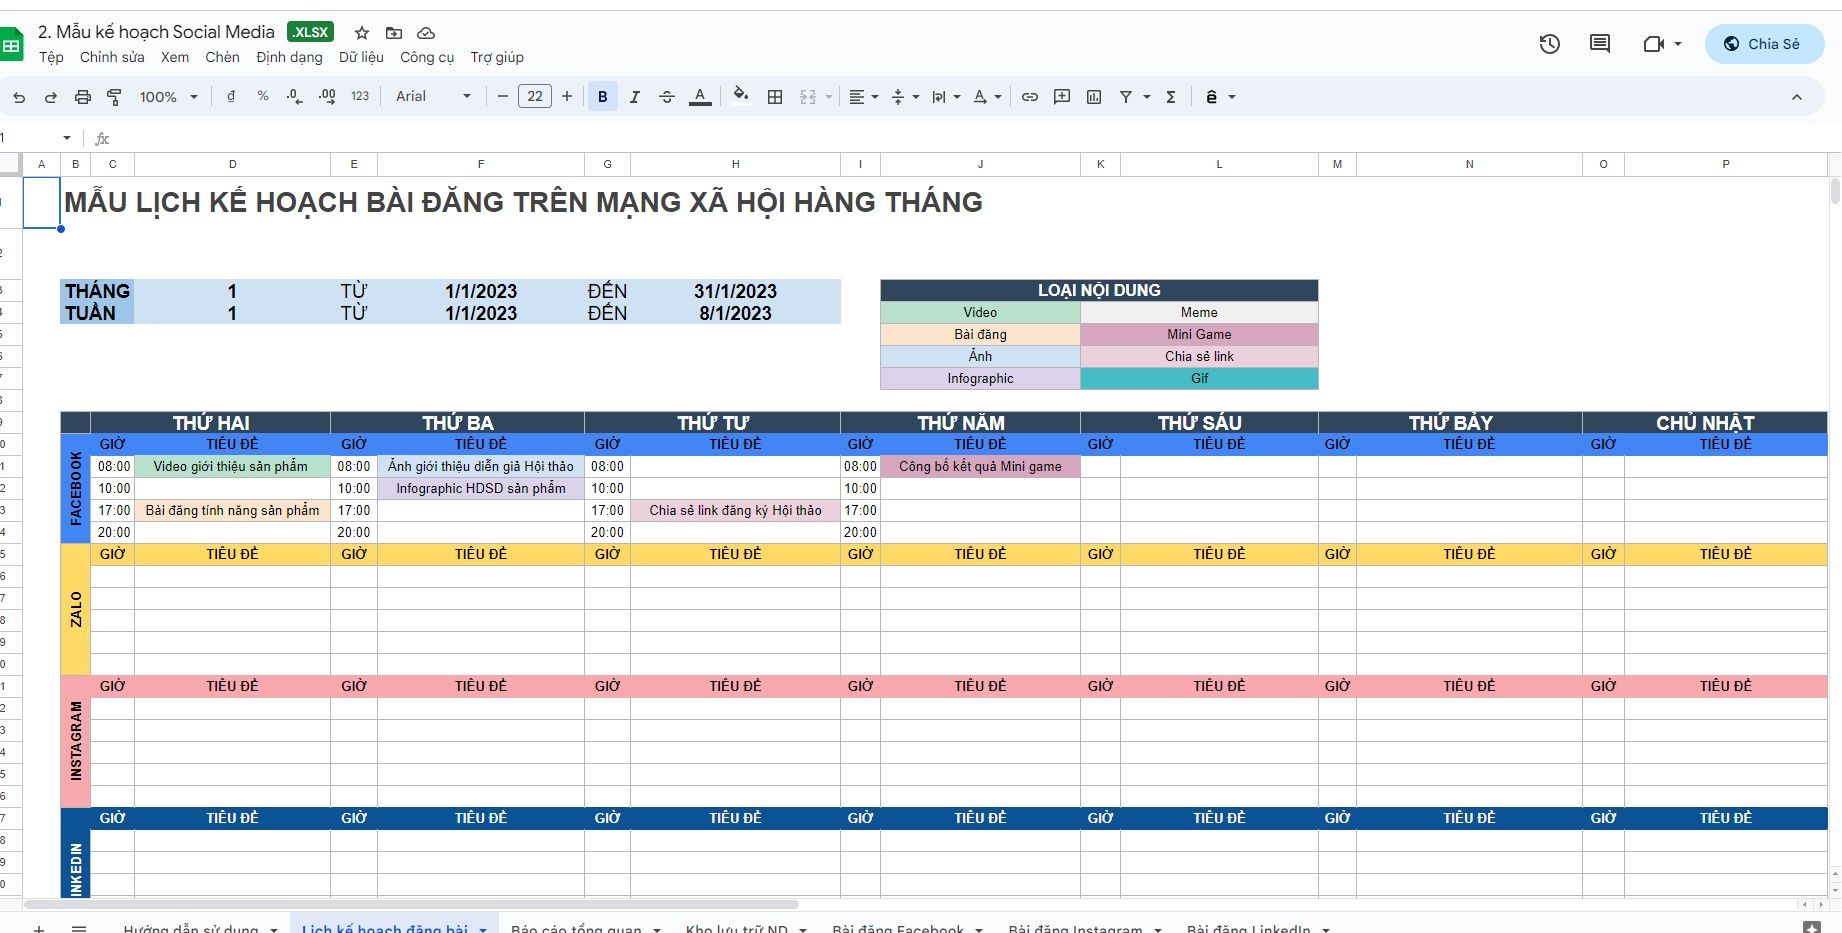Open the Arial font dropdown
Image resolution: width=1842 pixels, height=933 pixels.
tap(433, 96)
